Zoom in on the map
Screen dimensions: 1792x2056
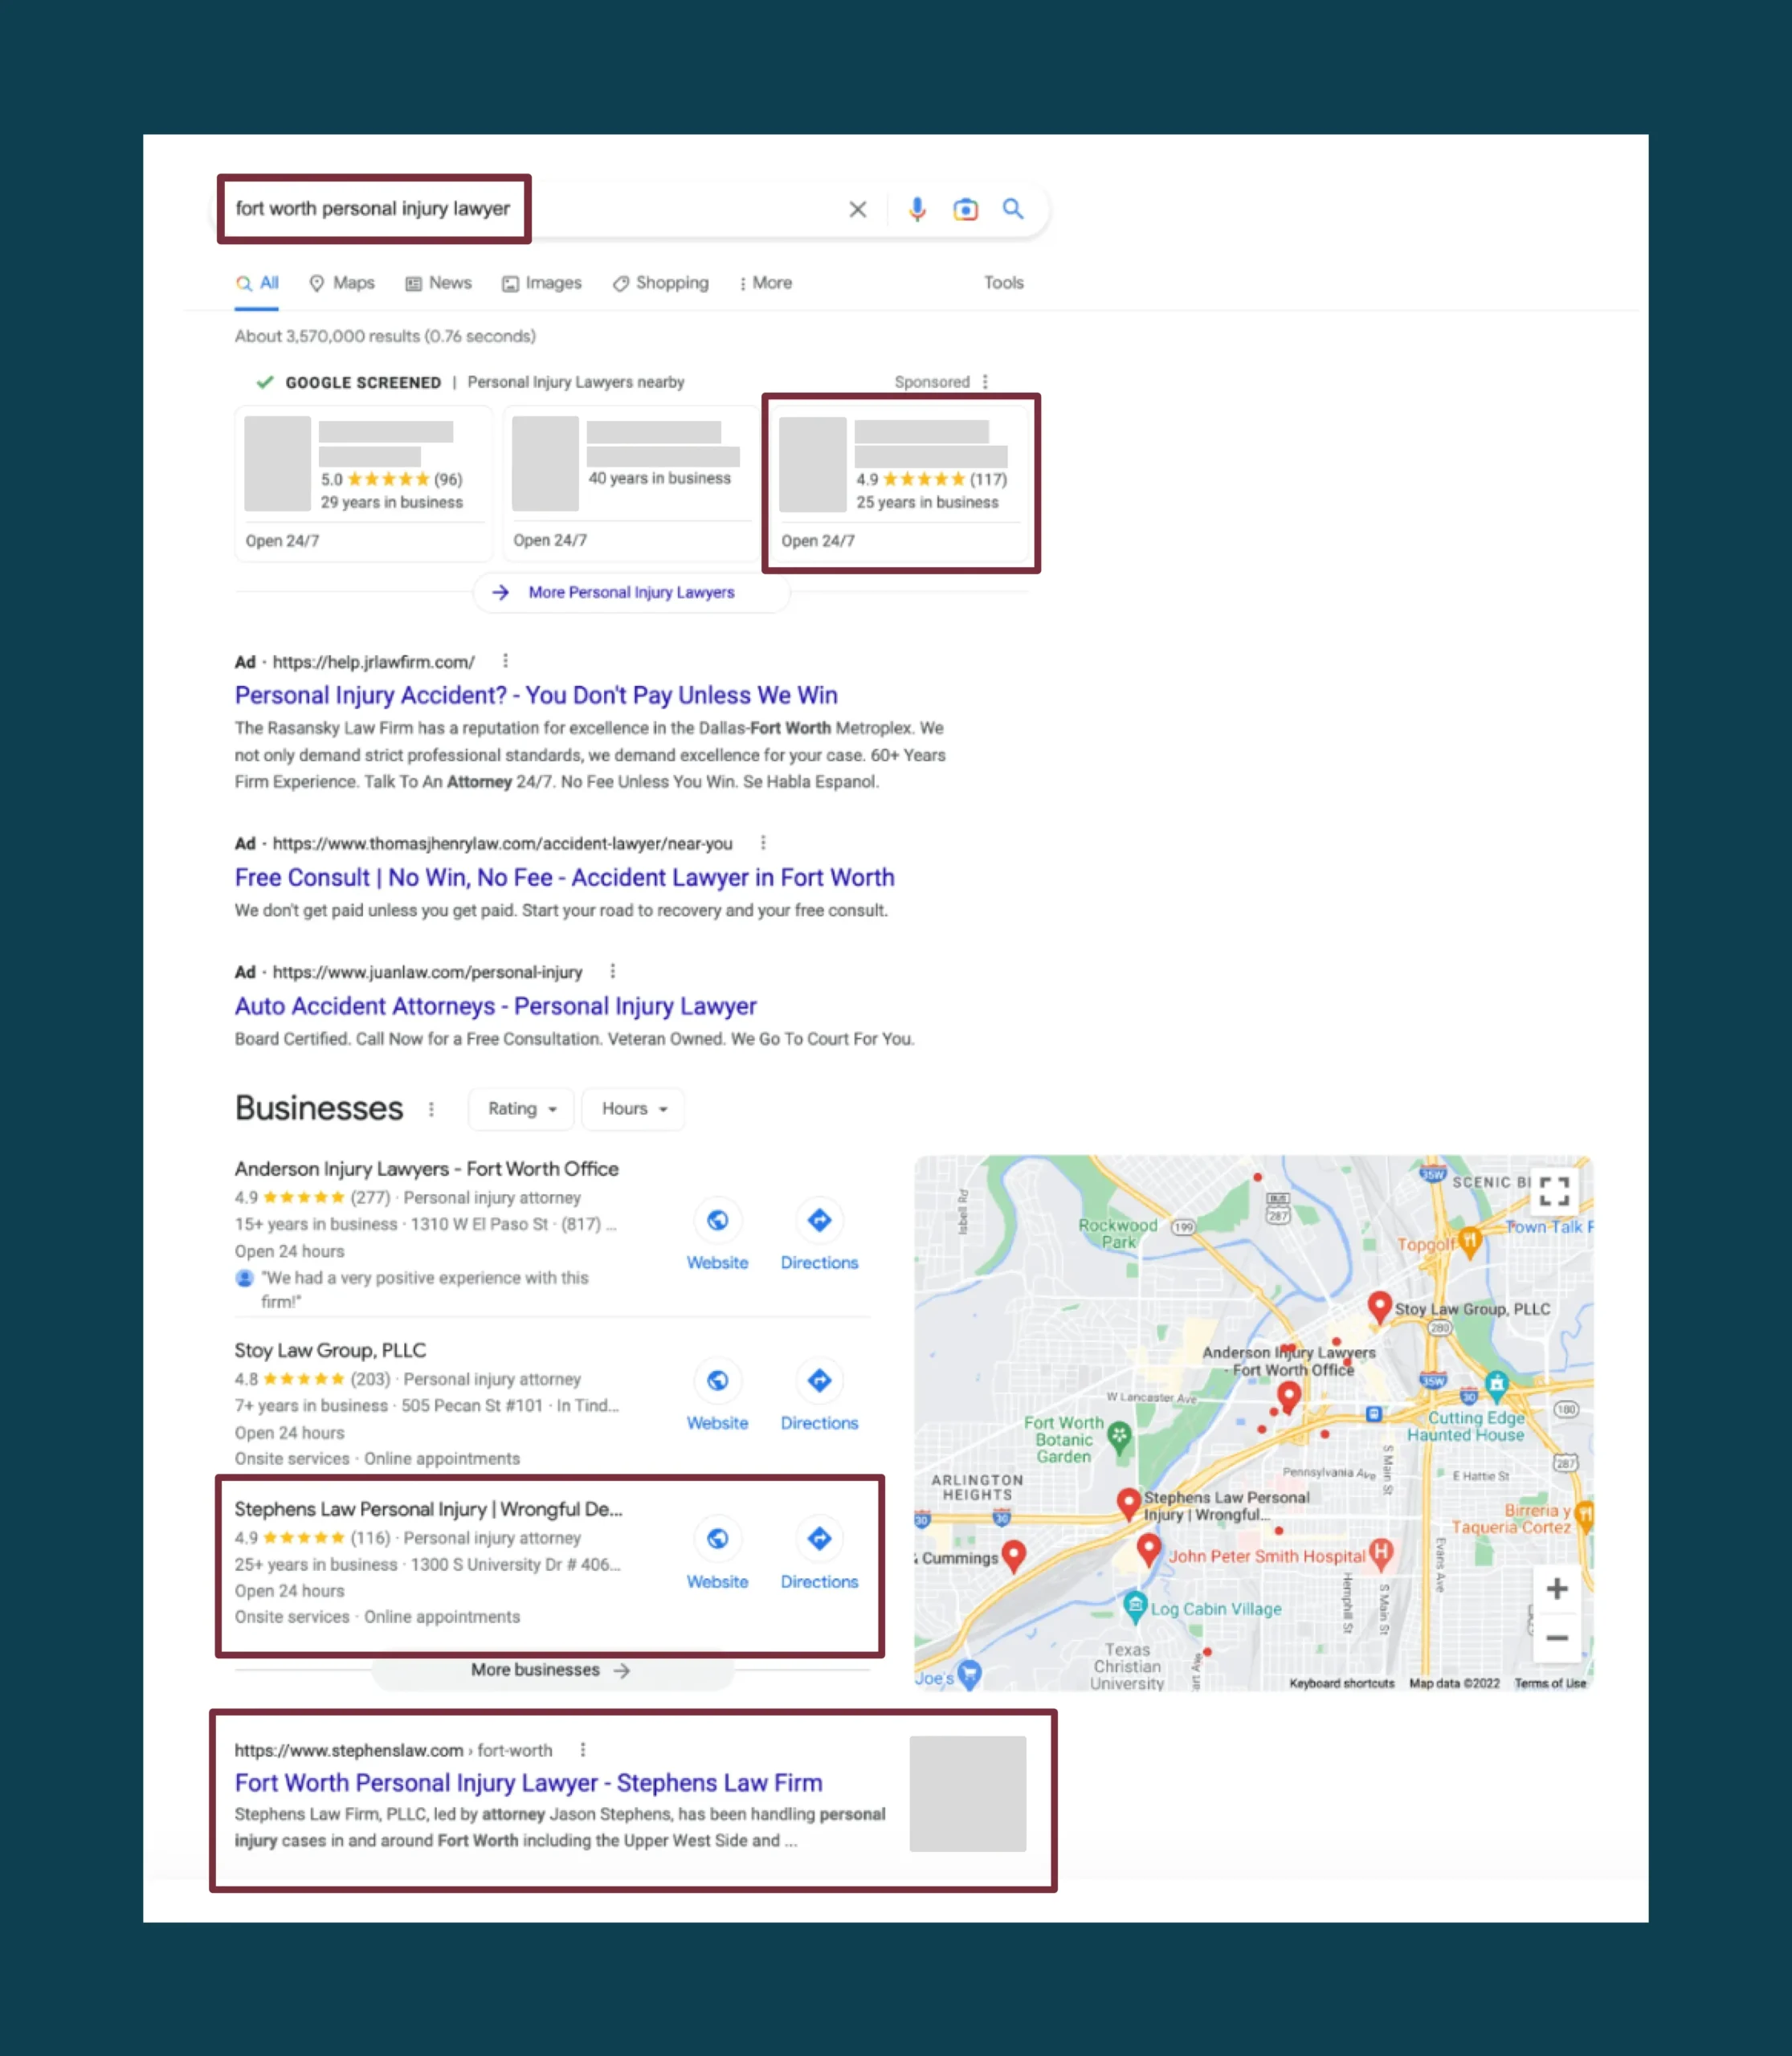pos(1556,1589)
